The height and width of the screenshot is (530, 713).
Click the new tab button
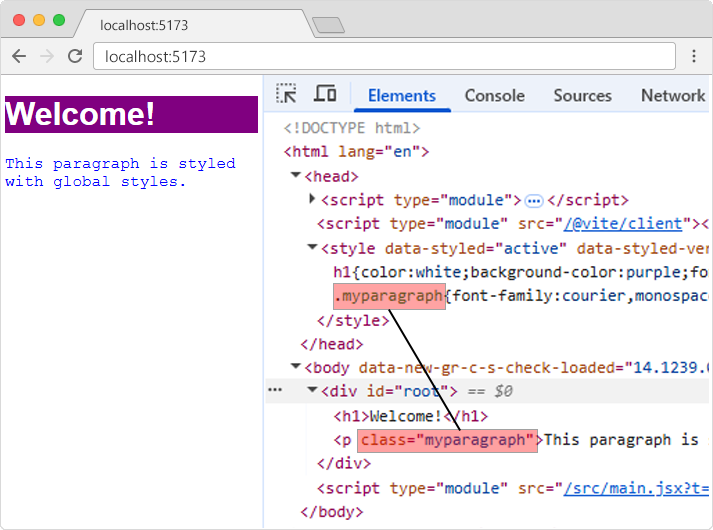pyautogui.click(x=327, y=25)
